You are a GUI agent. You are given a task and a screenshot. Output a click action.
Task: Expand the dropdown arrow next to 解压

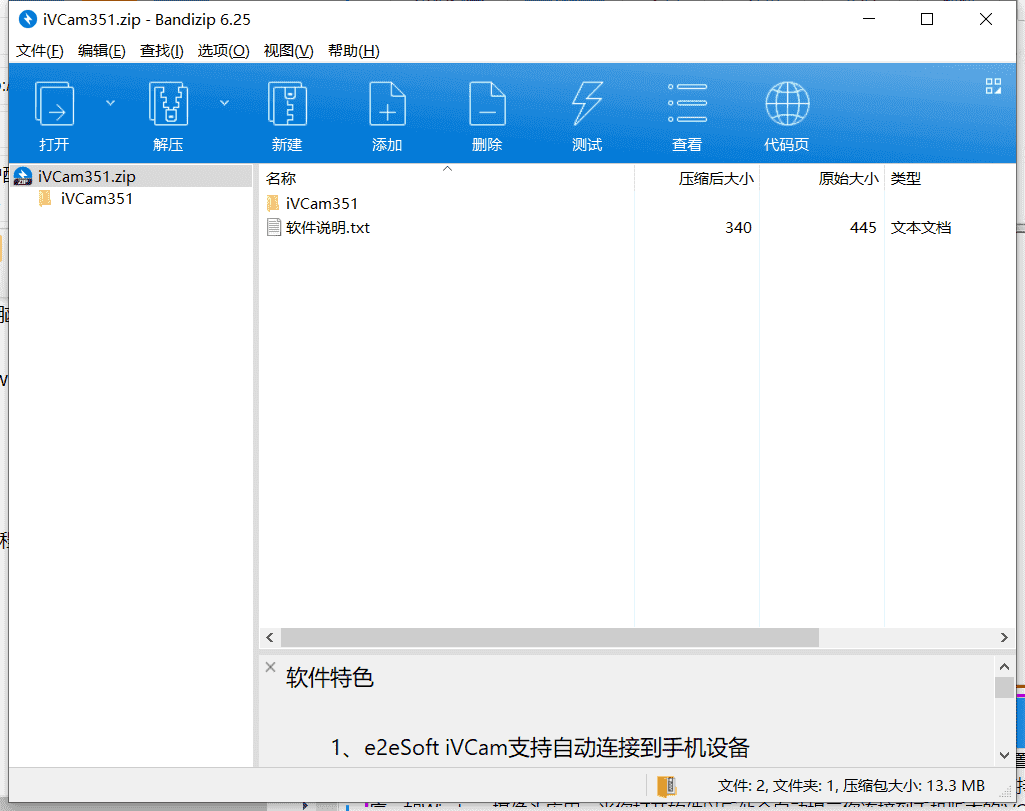coord(224,103)
